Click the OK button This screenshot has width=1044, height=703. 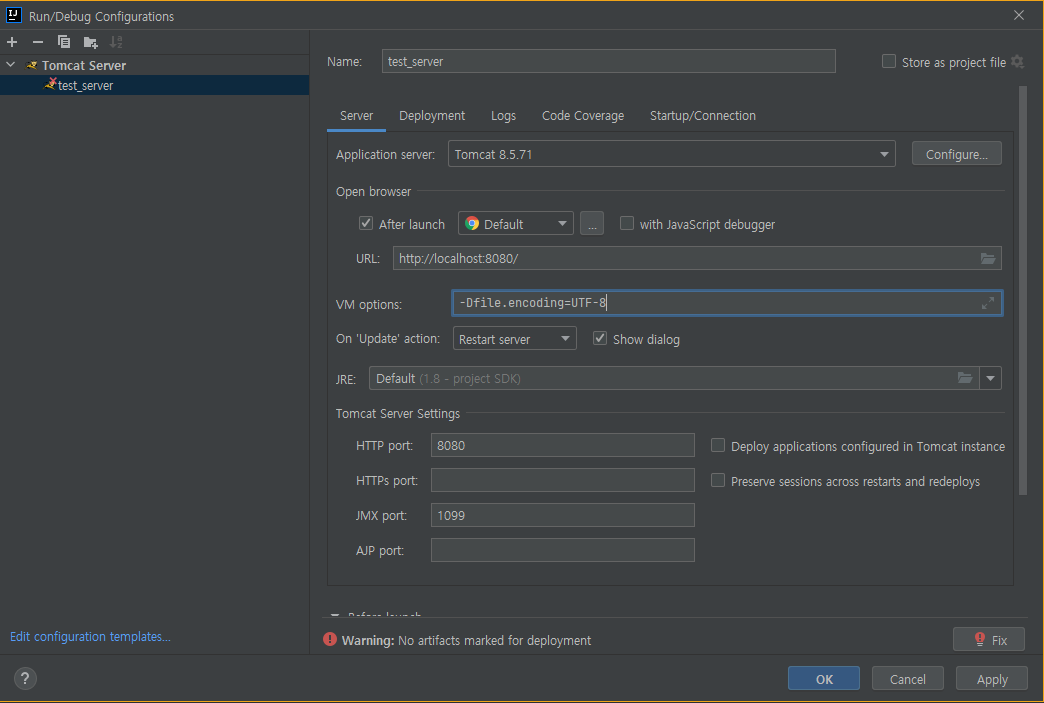coord(824,678)
